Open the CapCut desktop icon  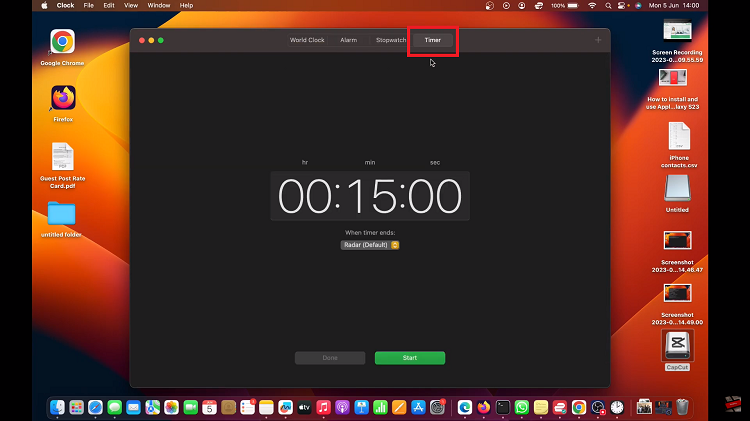pyautogui.click(x=677, y=345)
